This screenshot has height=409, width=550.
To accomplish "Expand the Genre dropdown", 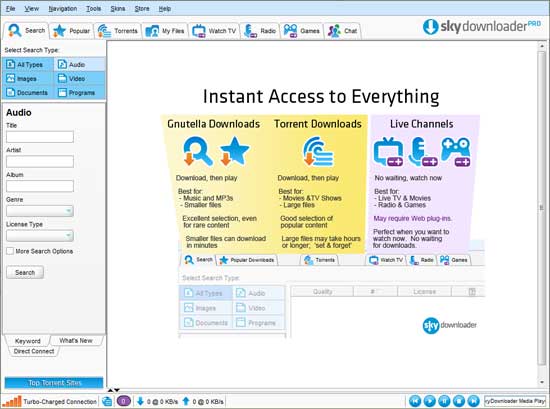I will (40, 211).
